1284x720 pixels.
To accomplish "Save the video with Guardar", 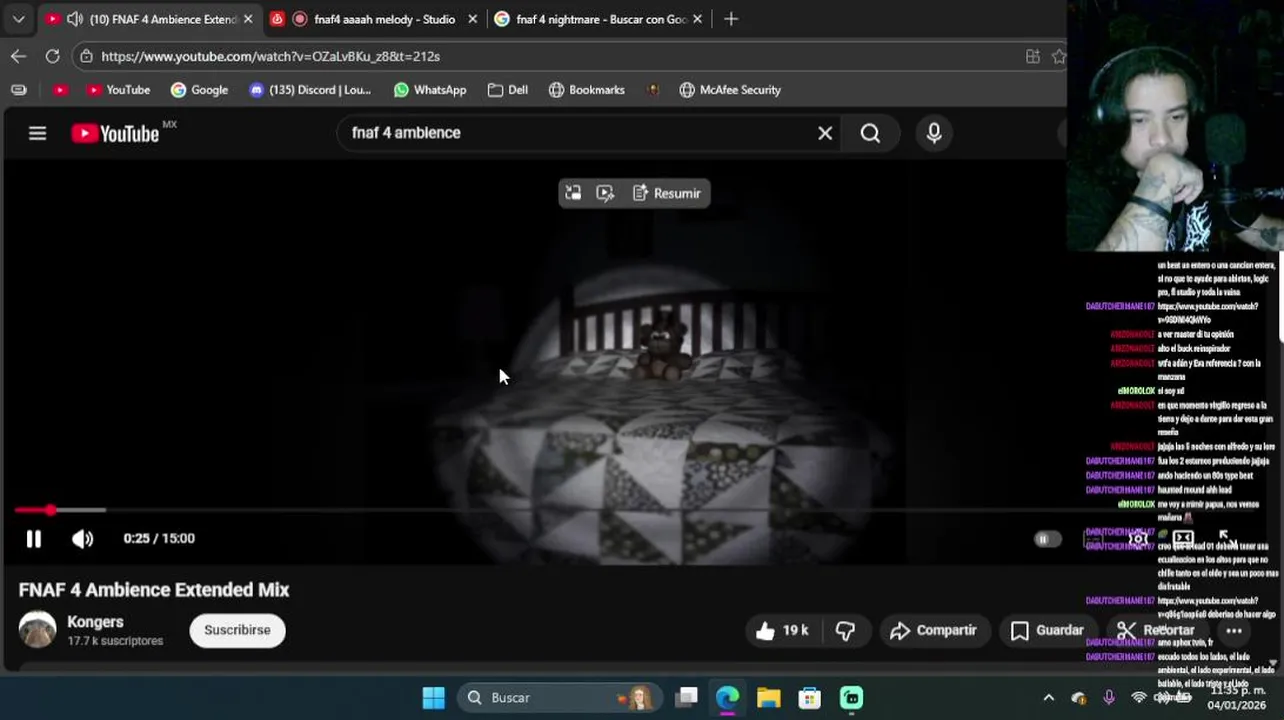I will click(1047, 630).
